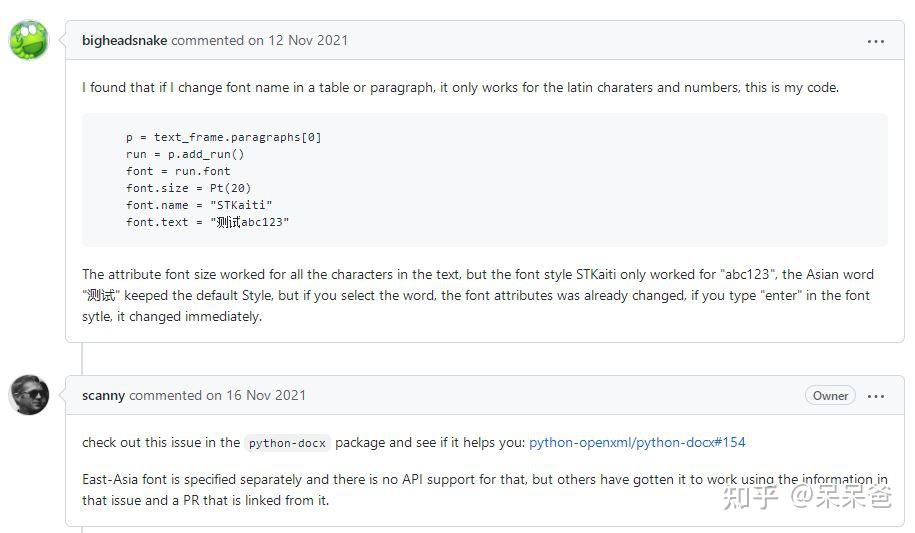Click the run = p.add_run() code line
The height and width of the screenshot is (533, 915).
[x=185, y=154]
